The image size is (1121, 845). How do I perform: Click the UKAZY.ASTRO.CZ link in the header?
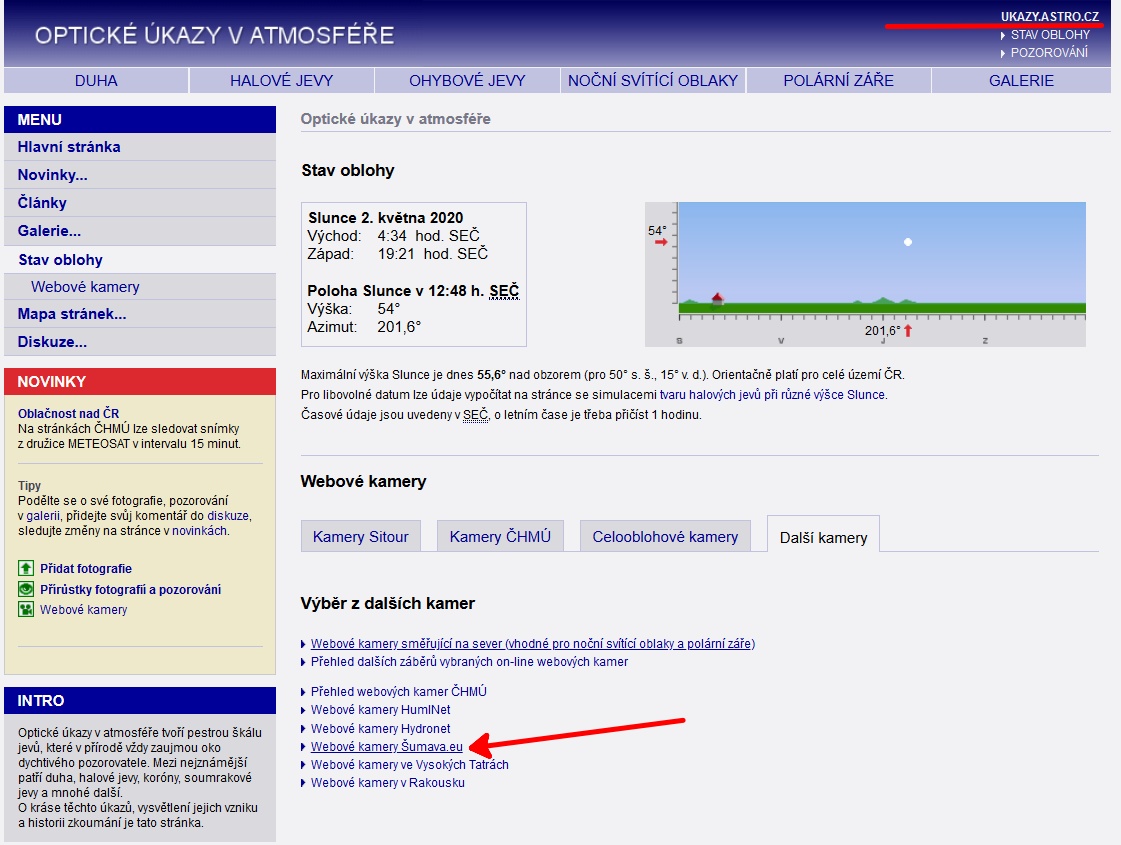1049,16
